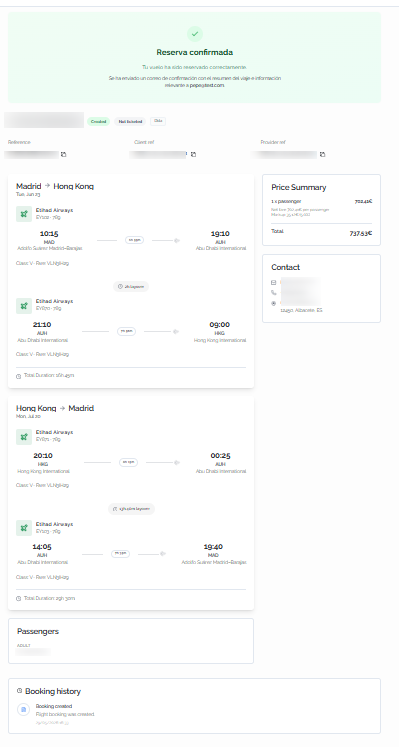The image size is (399, 747).
Task: Click the phone icon in the Contact card
Action: click(x=274, y=293)
